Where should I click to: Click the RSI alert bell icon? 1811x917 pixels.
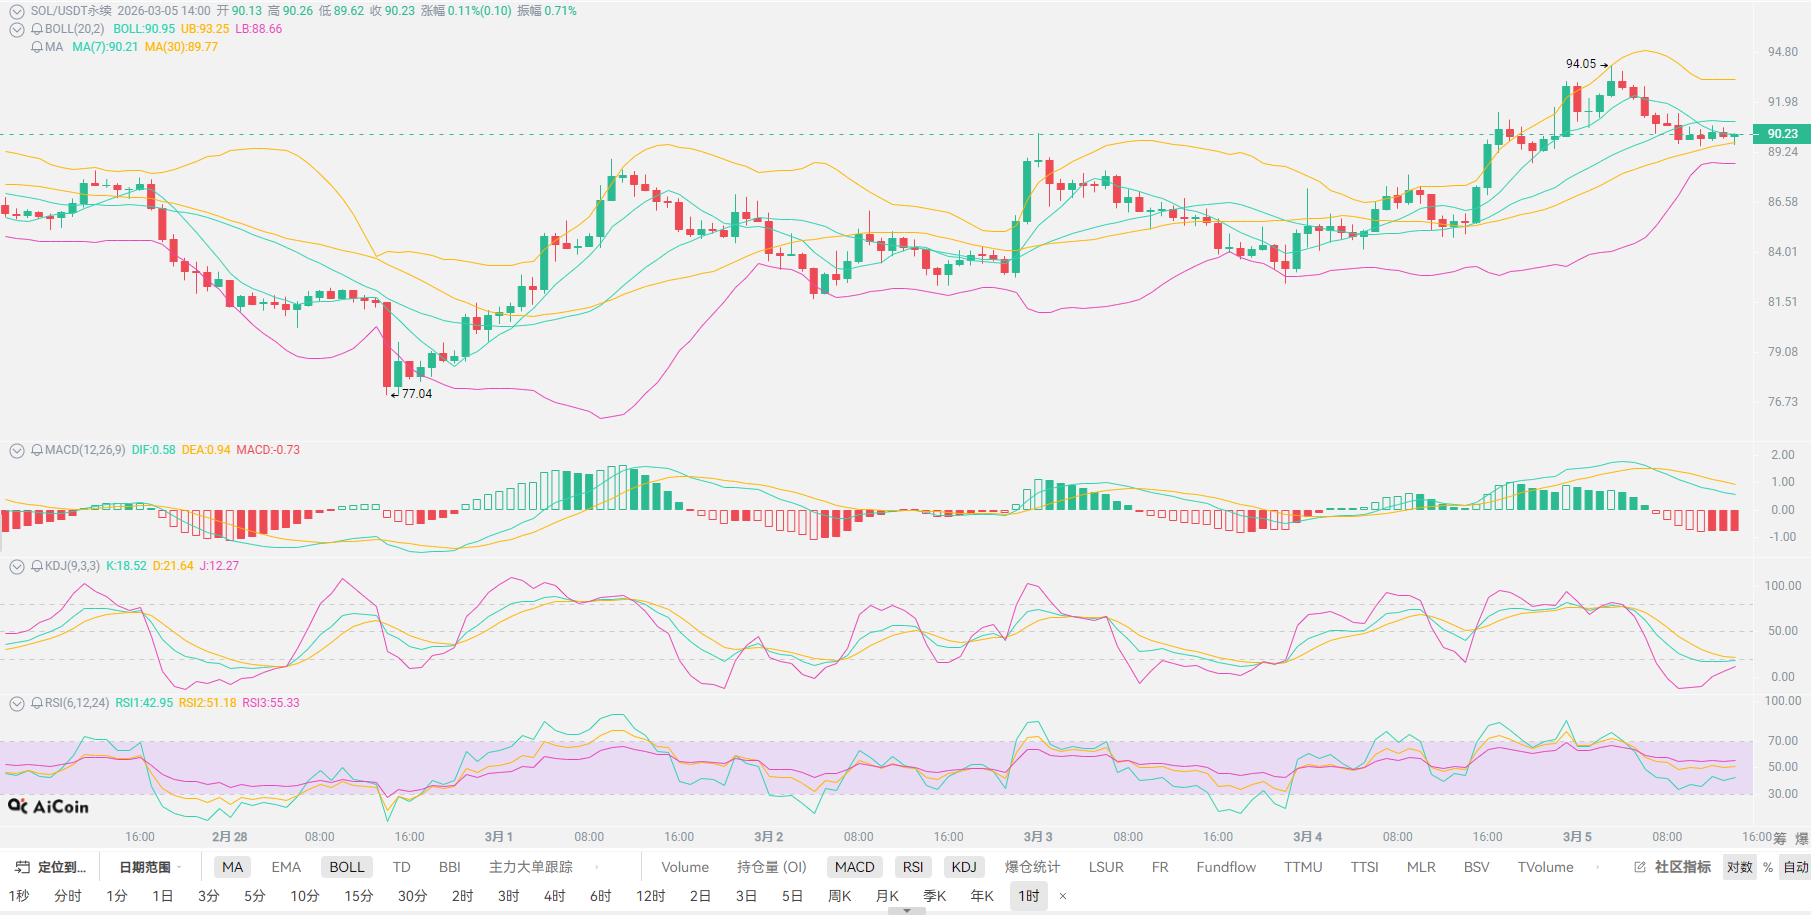(37, 703)
